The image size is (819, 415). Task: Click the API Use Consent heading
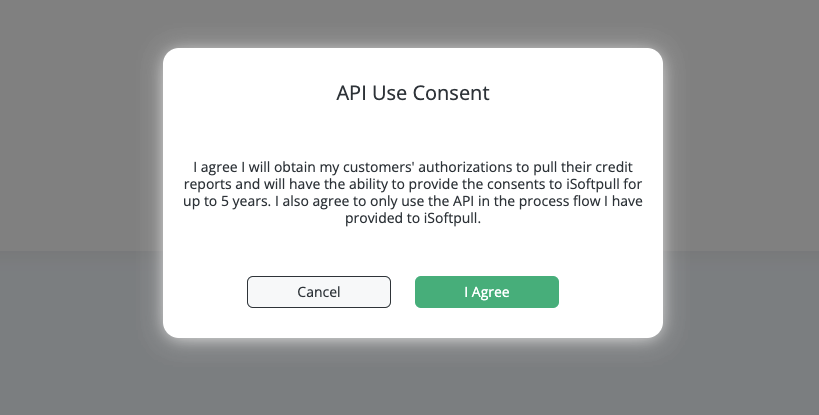click(413, 93)
